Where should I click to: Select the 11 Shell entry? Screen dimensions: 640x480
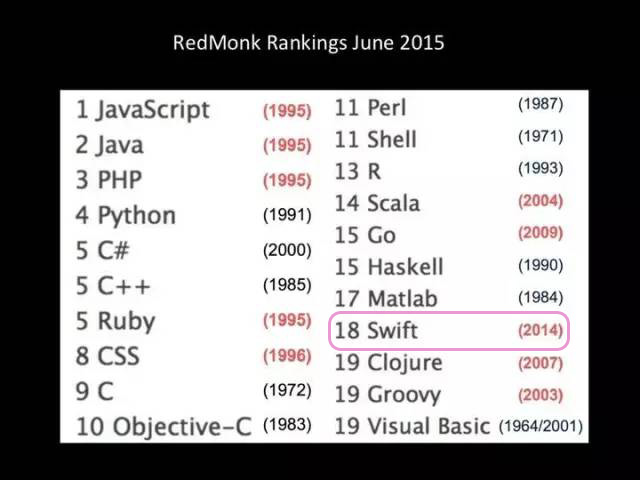pos(375,139)
